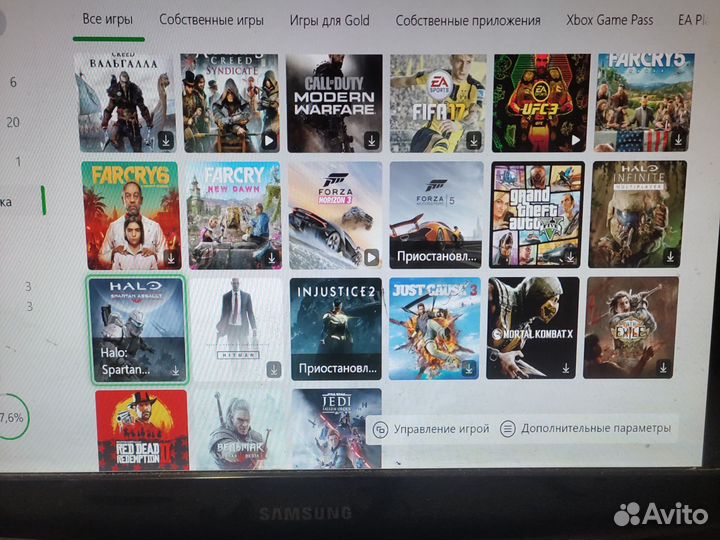Open the Star Wars Jedi Fallen Order tile
This screenshot has width=720, height=540.
point(337,428)
